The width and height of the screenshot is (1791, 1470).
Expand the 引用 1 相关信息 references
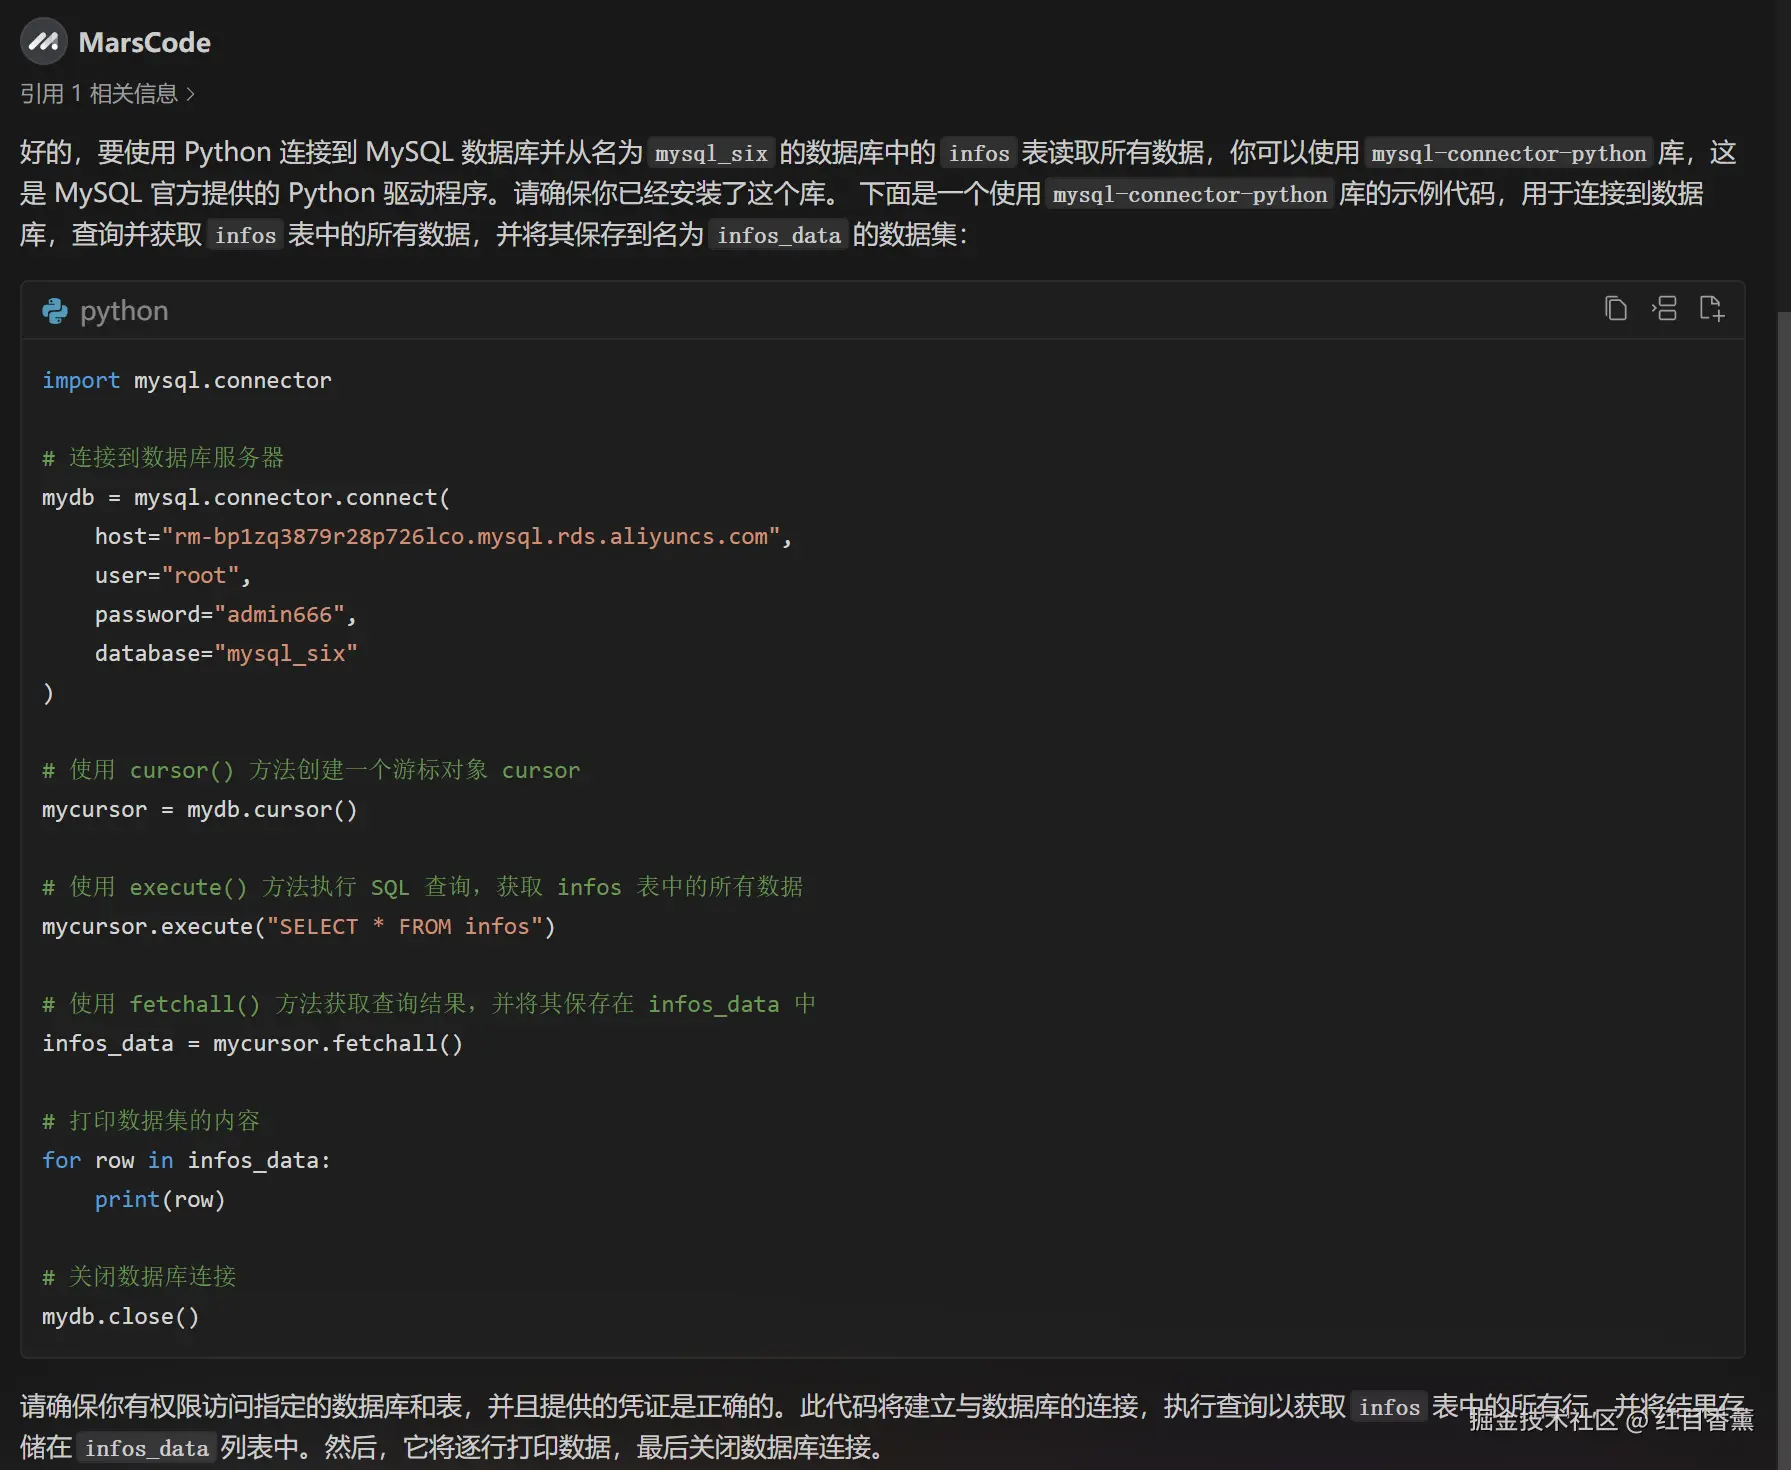point(108,94)
